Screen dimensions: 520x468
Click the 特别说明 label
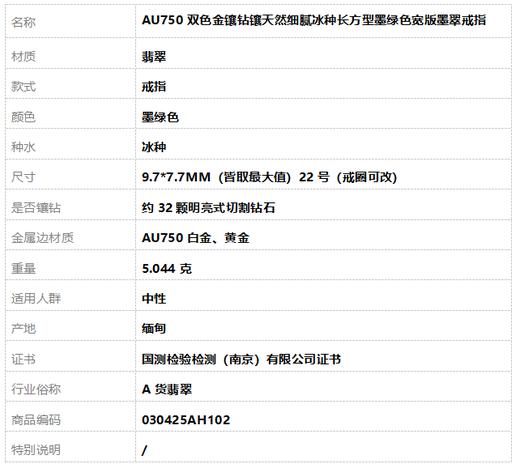click(x=36, y=450)
